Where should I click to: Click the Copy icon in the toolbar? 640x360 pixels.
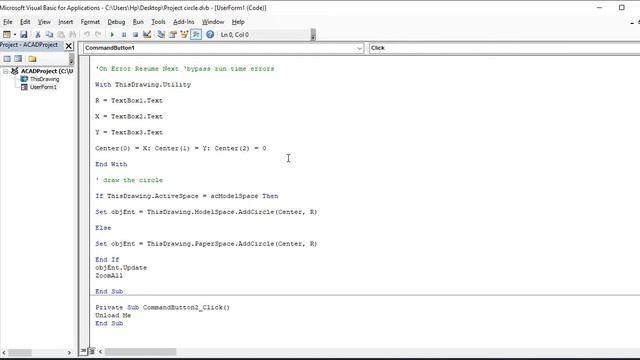click(49, 35)
